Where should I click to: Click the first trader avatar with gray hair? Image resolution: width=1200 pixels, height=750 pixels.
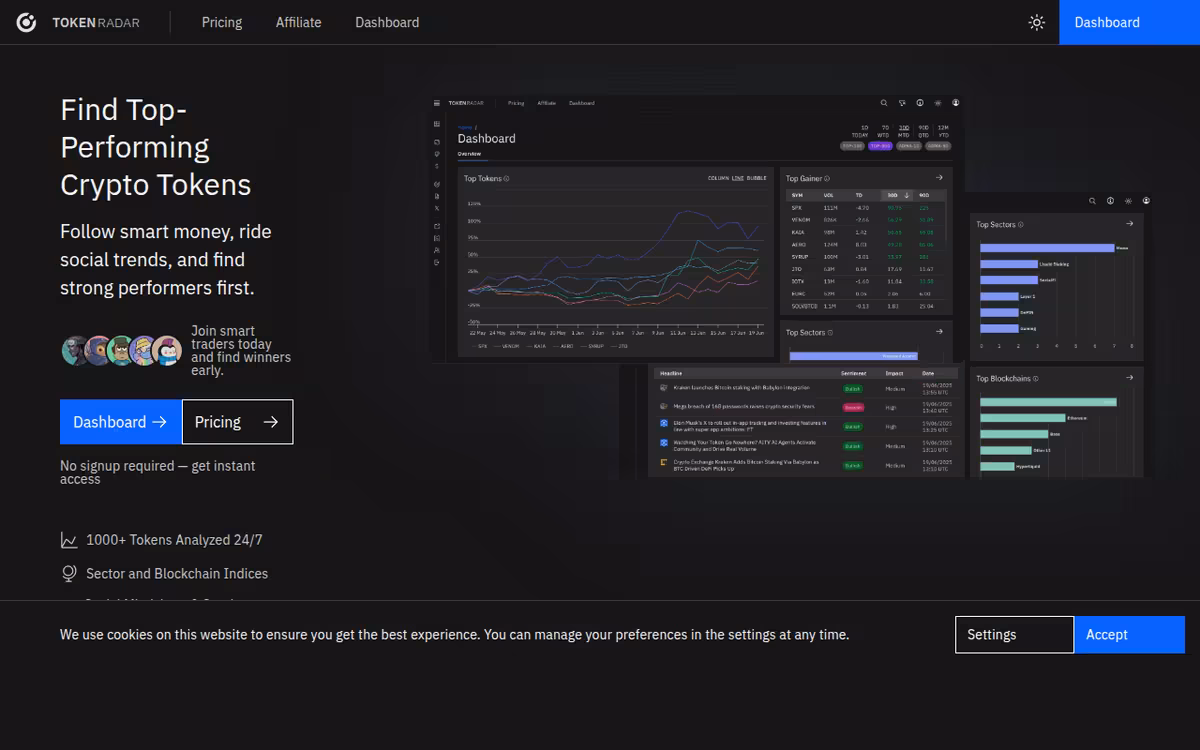76,350
